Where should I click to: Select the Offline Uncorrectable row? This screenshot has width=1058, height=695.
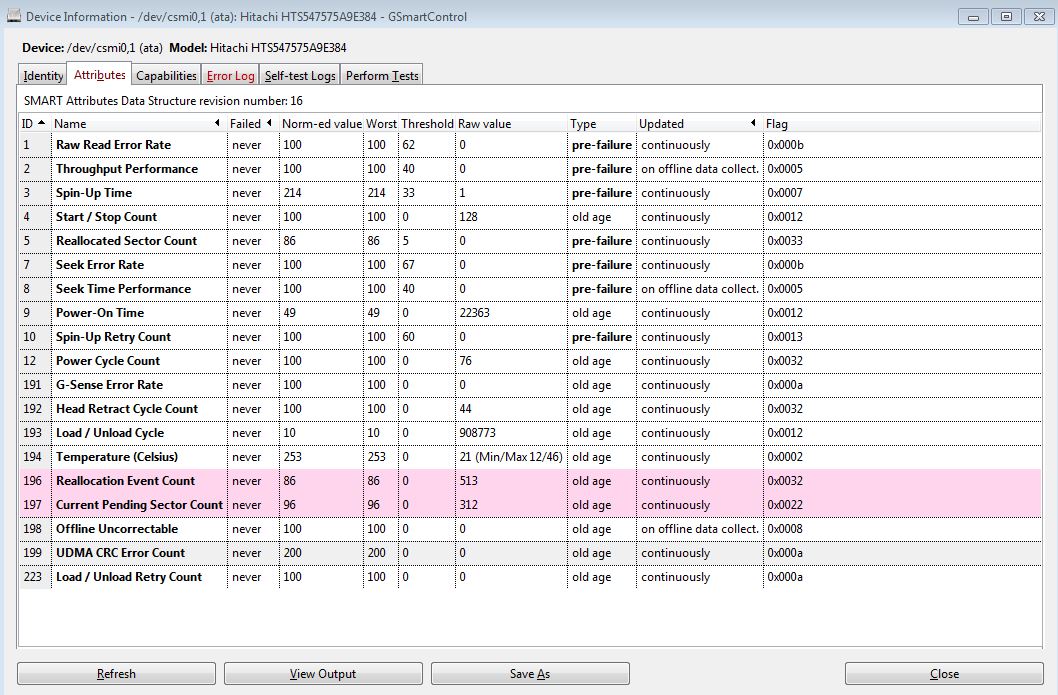click(x=530, y=529)
